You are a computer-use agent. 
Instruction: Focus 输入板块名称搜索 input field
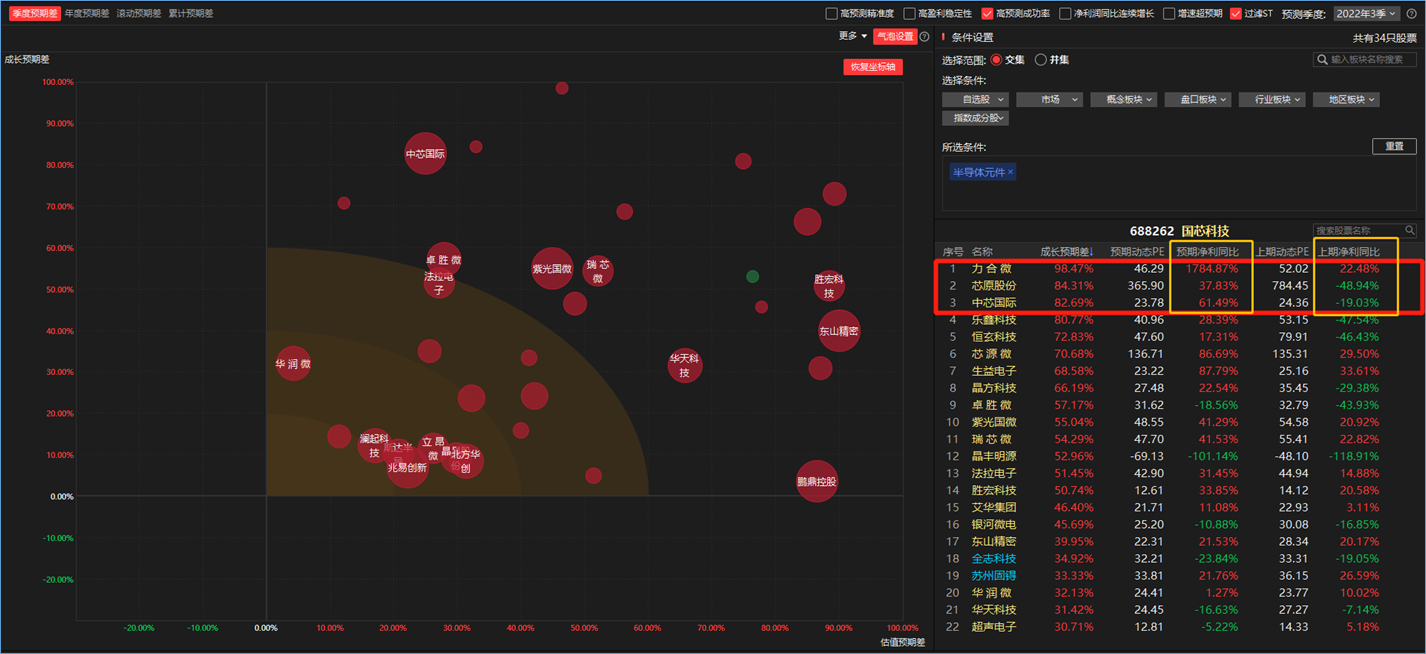[x=1365, y=60]
